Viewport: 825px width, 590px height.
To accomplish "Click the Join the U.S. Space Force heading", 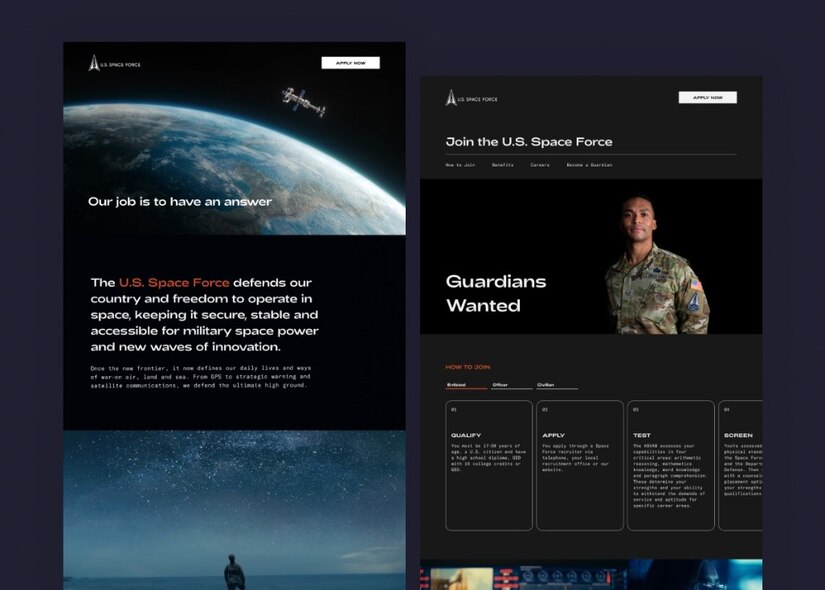I will point(531,141).
